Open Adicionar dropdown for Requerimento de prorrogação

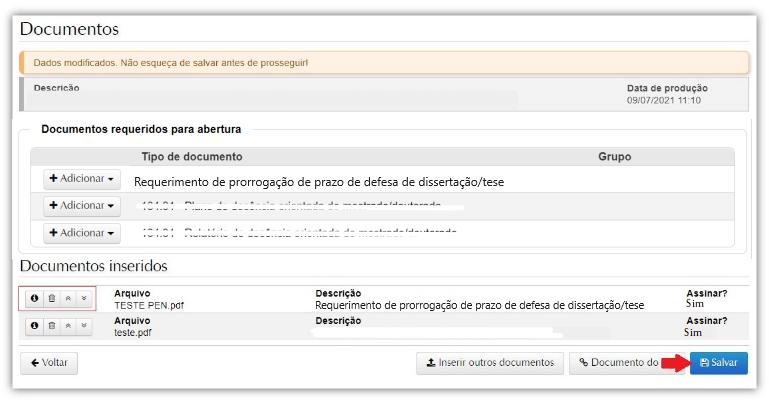[x=81, y=178]
